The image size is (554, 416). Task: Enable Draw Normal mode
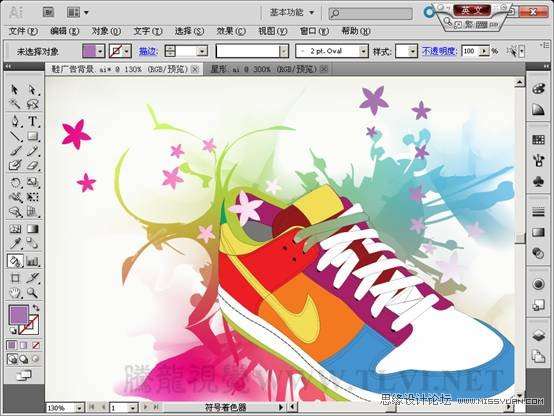(x=12, y=359)
